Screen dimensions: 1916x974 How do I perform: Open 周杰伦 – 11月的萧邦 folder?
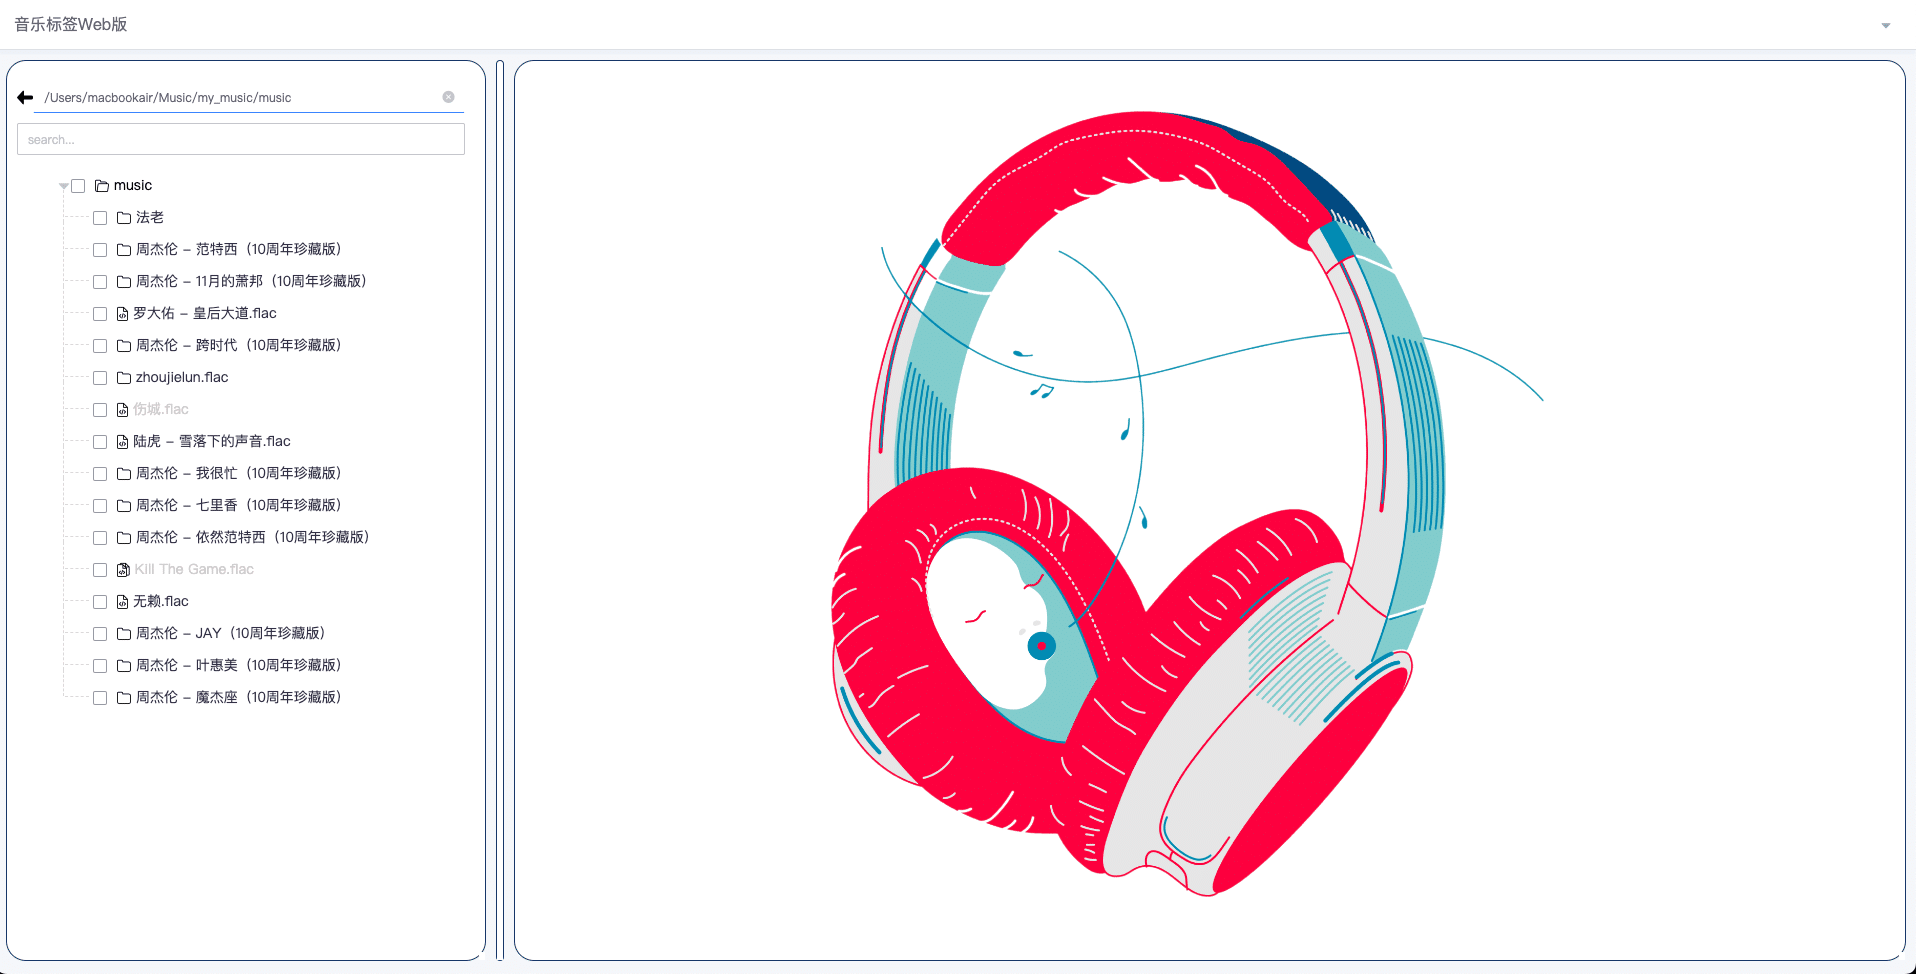point(253,281)
